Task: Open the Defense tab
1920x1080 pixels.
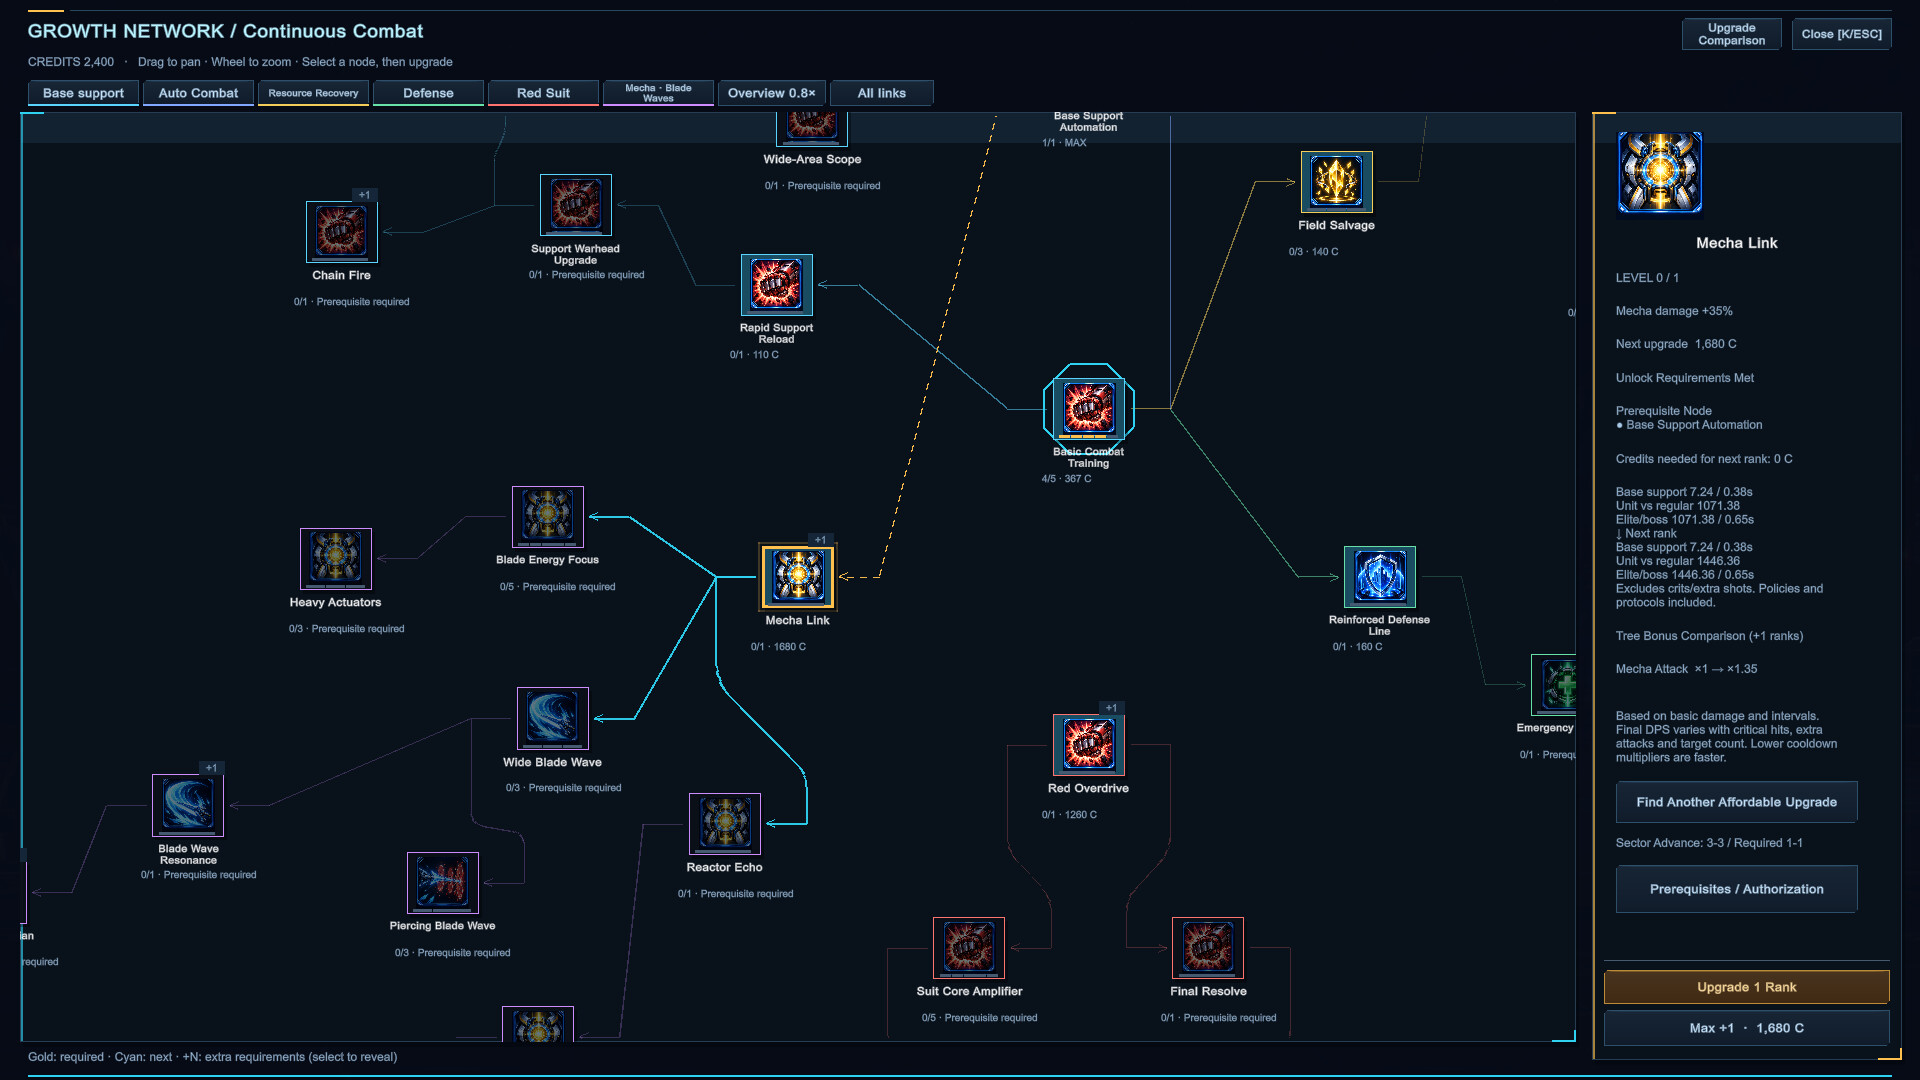Action: point(428,93)
